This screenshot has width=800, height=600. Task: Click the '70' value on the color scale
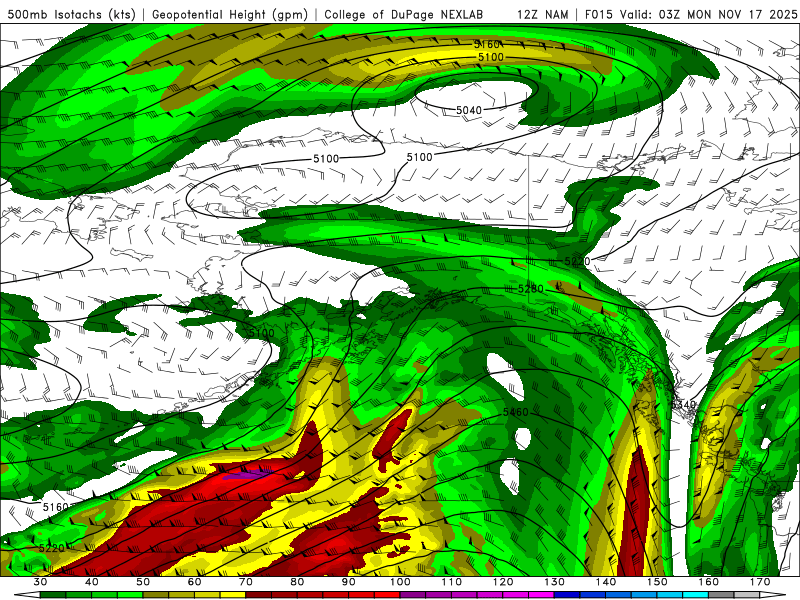246,582
